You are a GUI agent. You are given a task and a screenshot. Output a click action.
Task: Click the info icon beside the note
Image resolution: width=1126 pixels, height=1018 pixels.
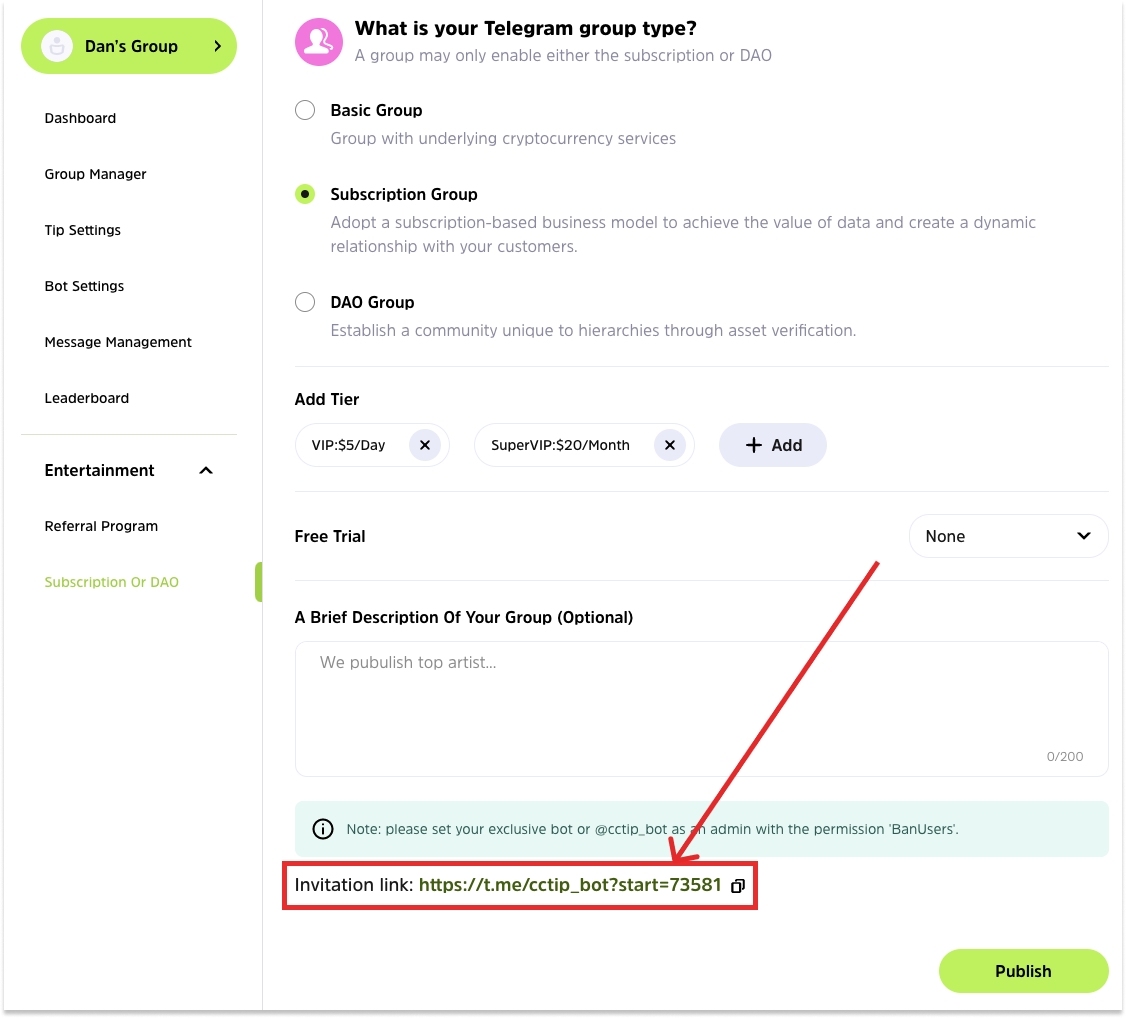tap(323, 829)
